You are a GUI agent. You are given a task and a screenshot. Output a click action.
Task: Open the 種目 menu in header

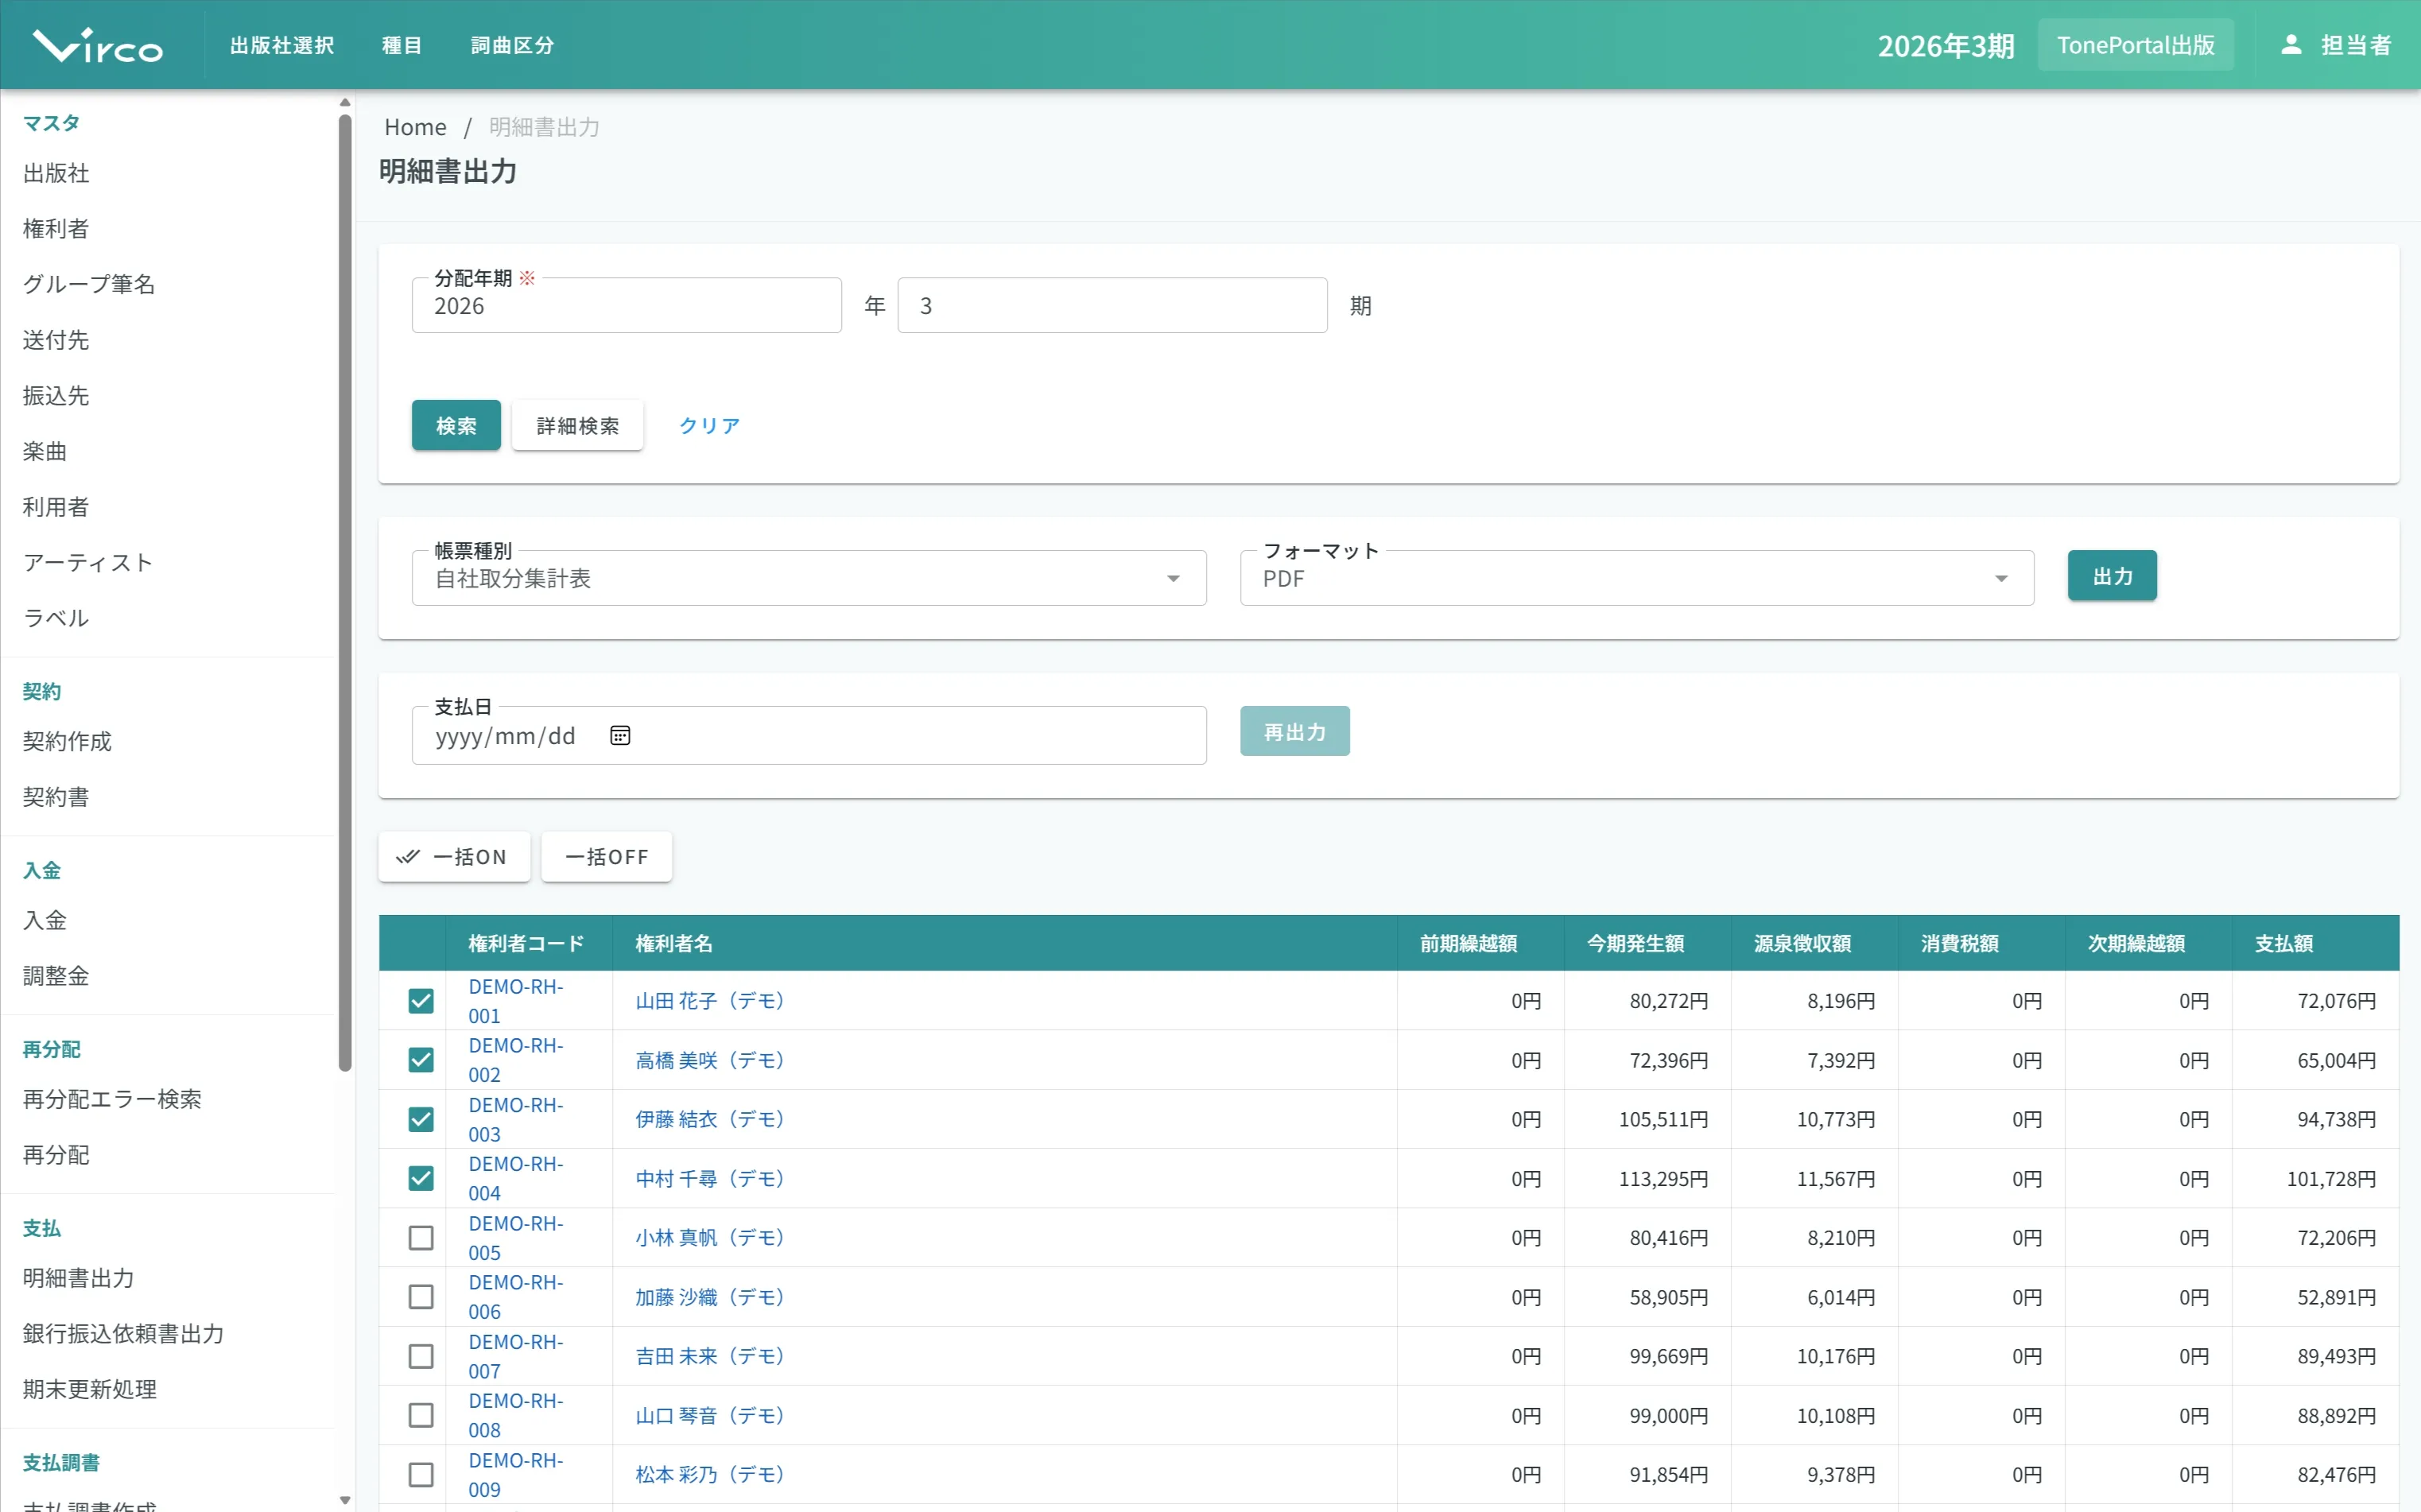[402, 45]
